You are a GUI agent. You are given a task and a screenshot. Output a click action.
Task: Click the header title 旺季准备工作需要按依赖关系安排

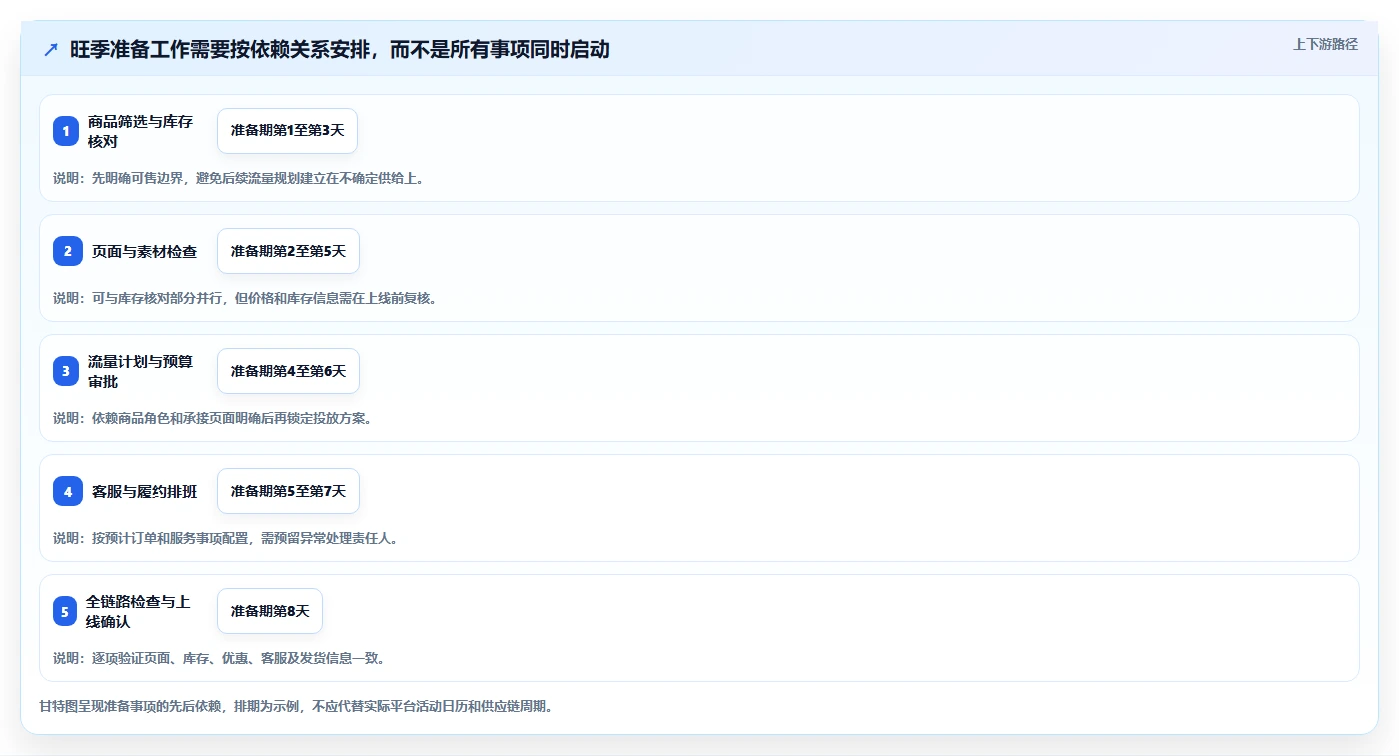339,50
